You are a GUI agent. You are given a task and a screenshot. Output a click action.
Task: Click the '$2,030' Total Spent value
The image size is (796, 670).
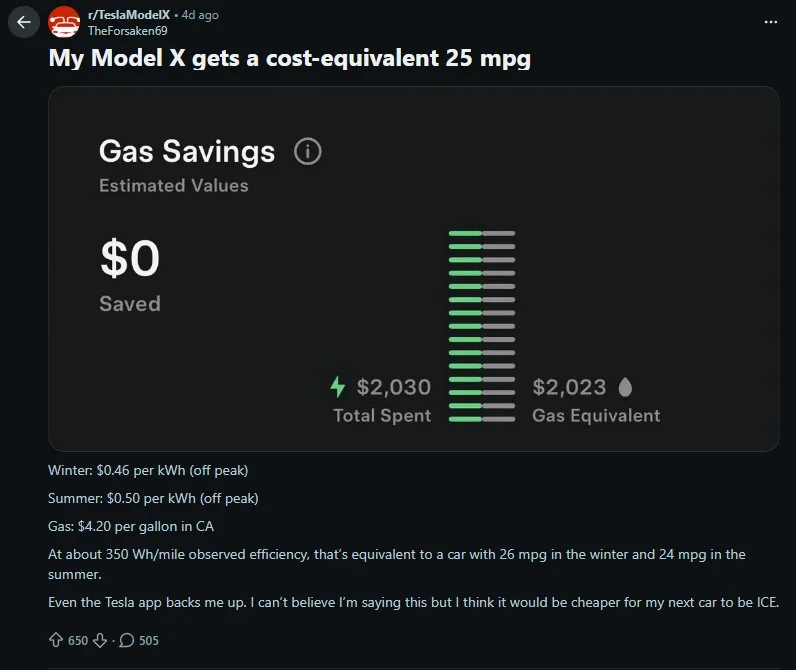(394, 387)
